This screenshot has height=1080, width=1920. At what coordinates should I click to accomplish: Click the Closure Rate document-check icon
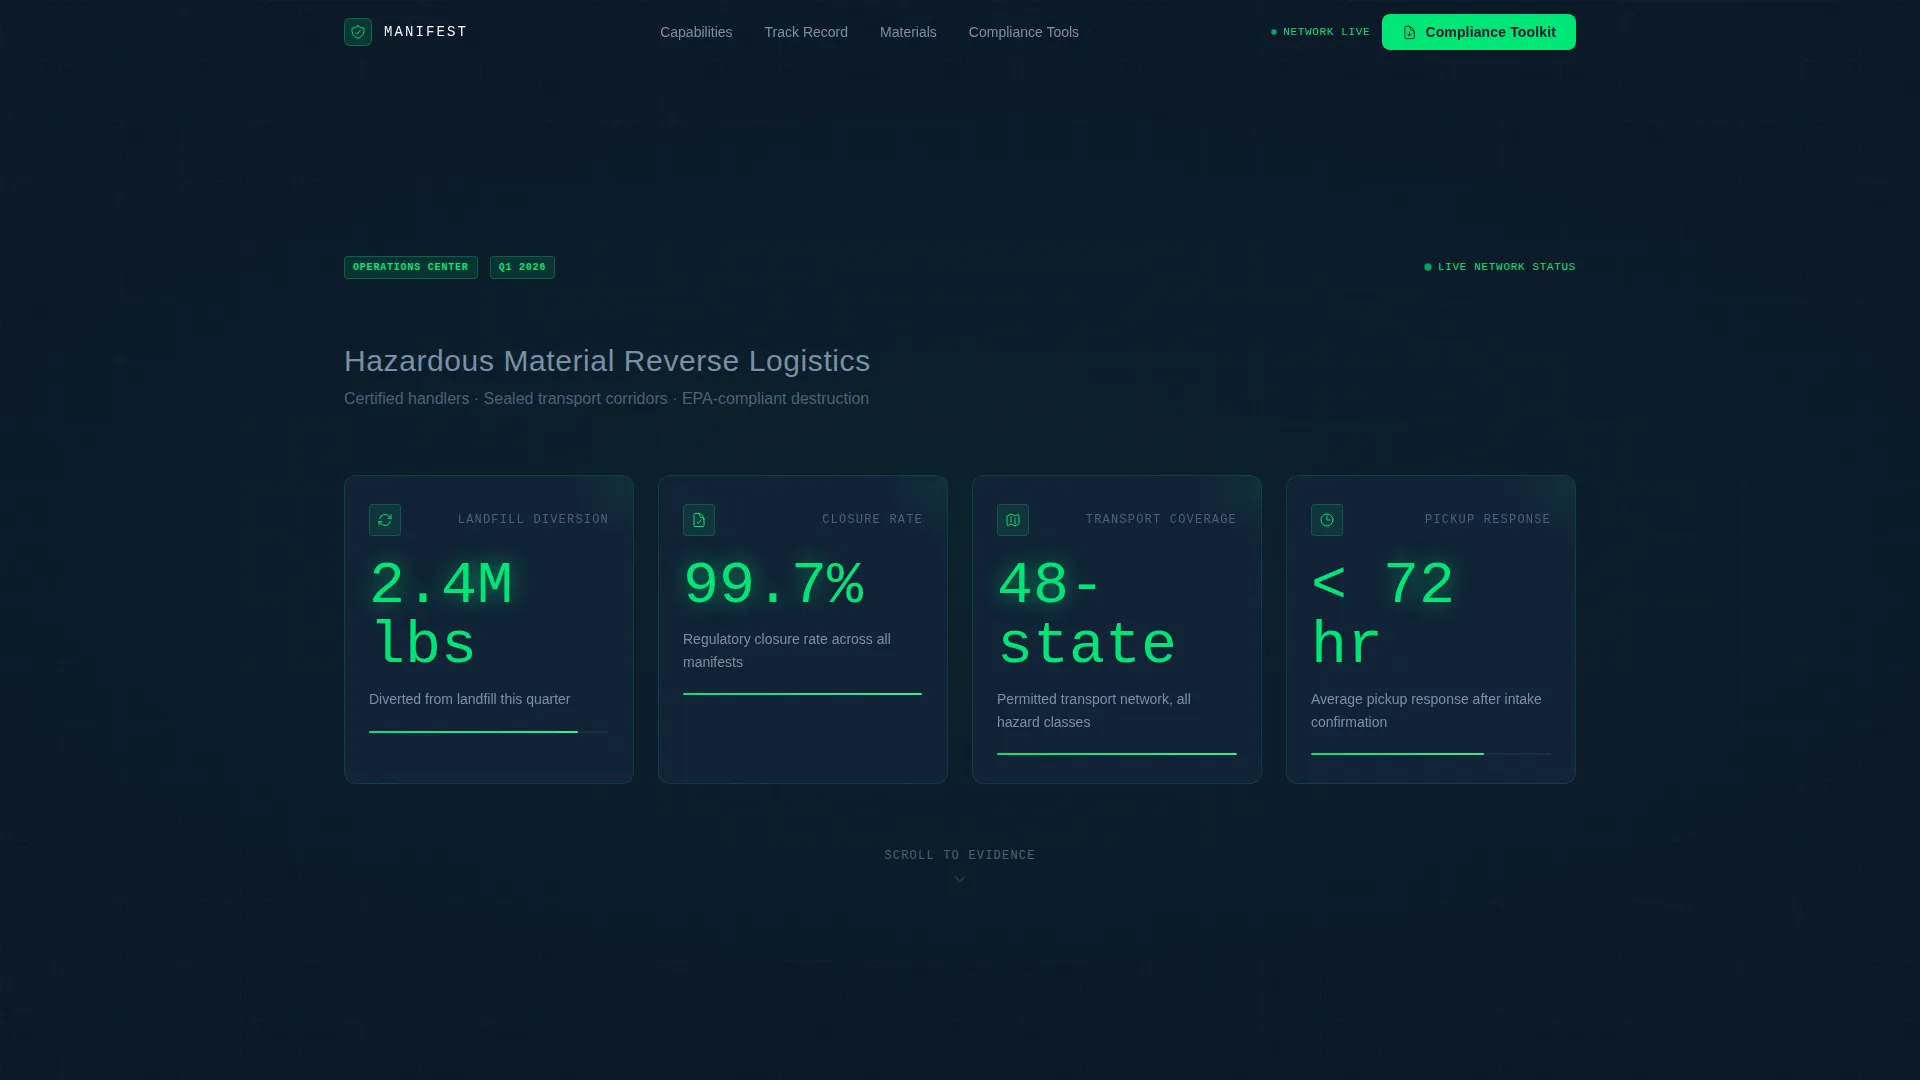pyautogui.click(x=699, y=520)
